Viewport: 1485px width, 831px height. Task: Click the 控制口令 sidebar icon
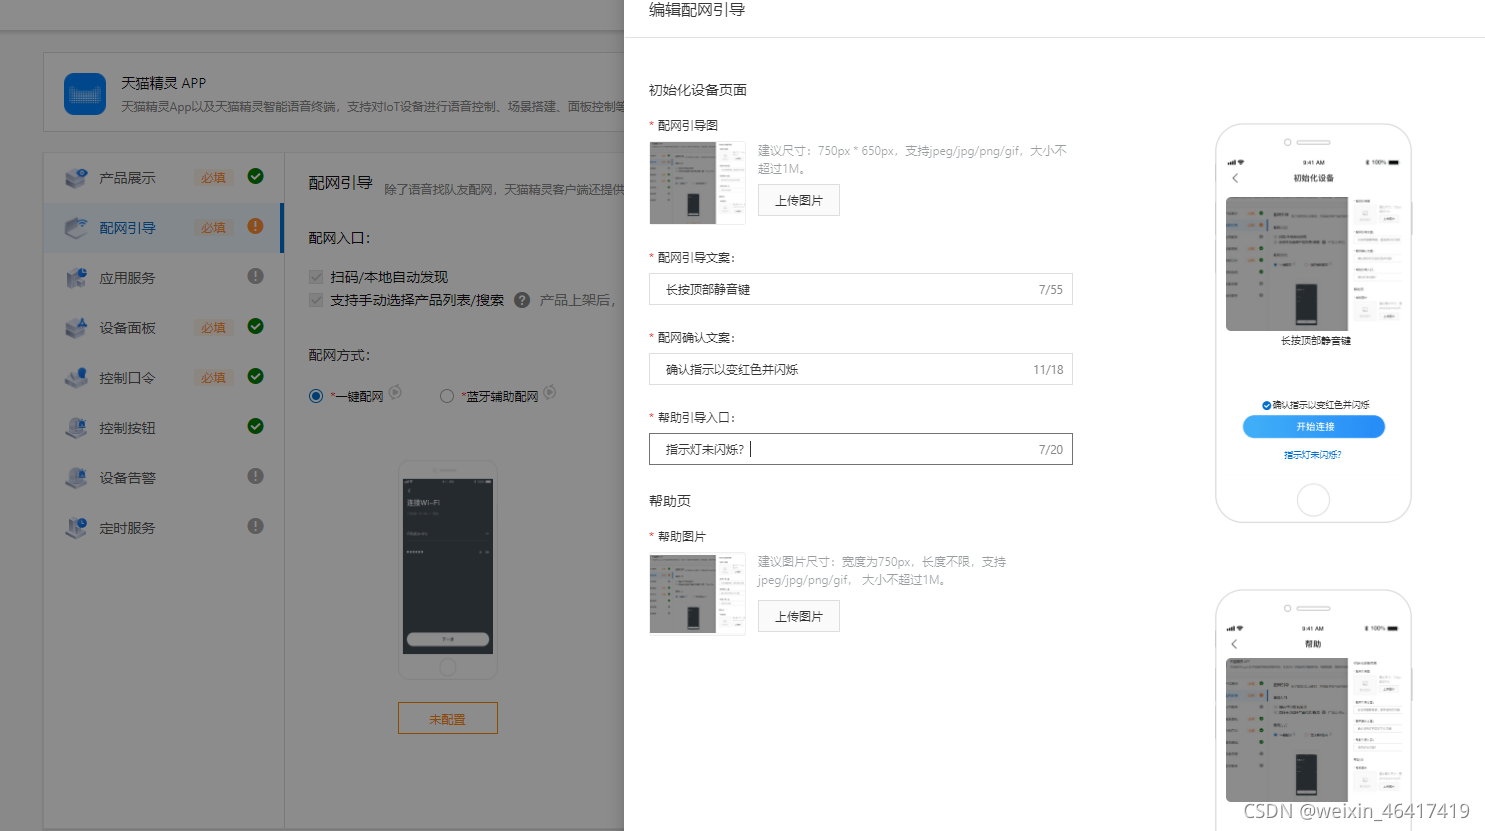[x=76, y=378]
